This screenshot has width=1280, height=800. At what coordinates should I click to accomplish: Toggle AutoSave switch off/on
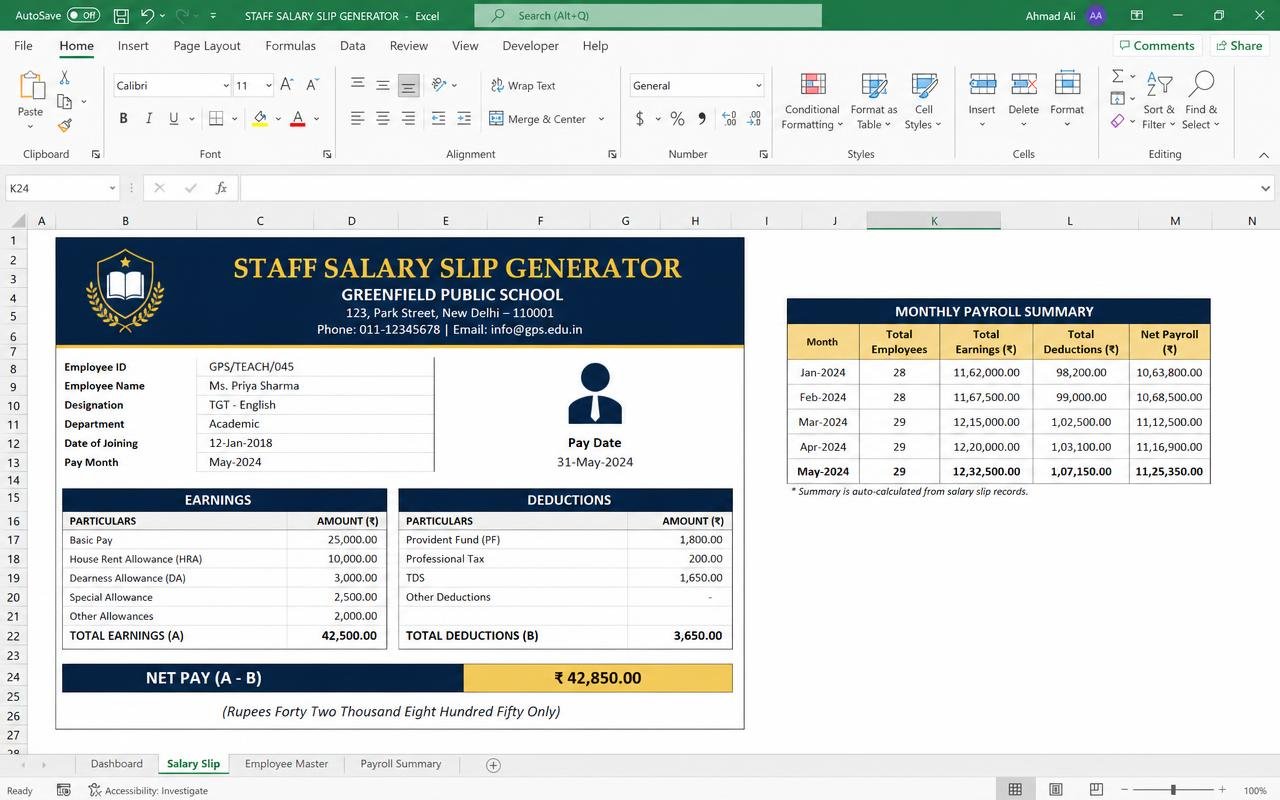point(84,16)
